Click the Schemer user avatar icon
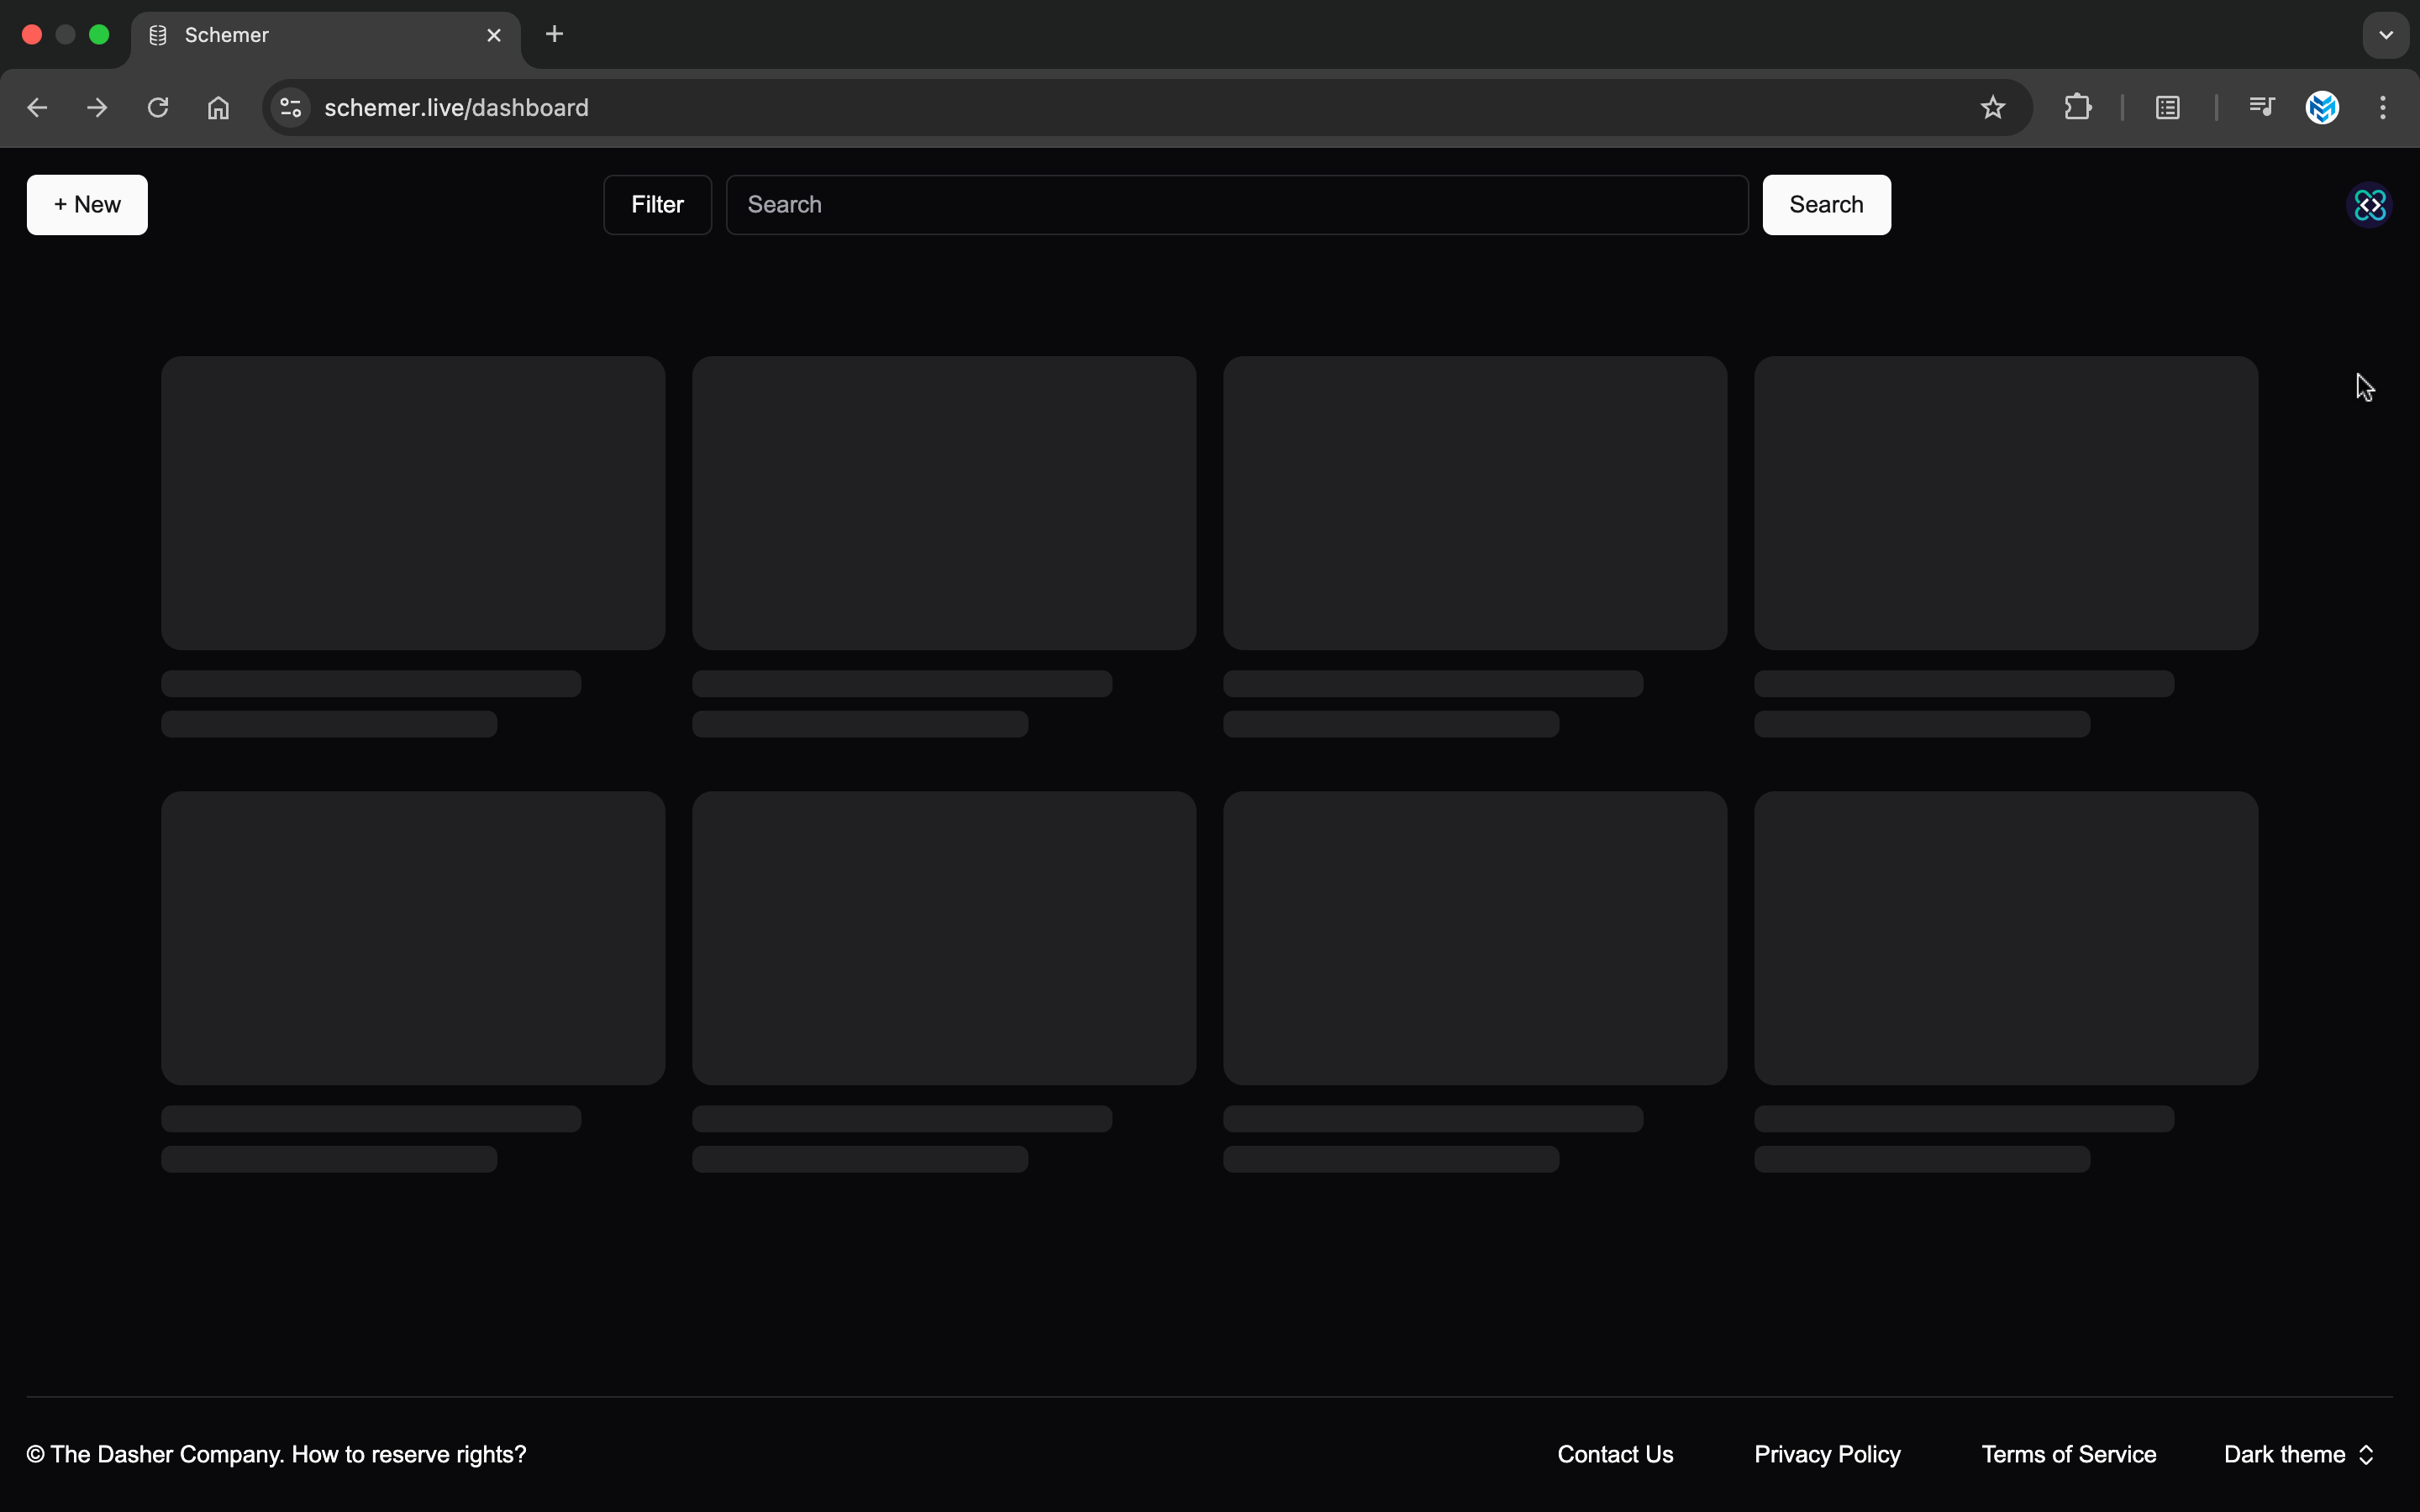This screenshot has width=2420, height=1512. coord(2369,205)
